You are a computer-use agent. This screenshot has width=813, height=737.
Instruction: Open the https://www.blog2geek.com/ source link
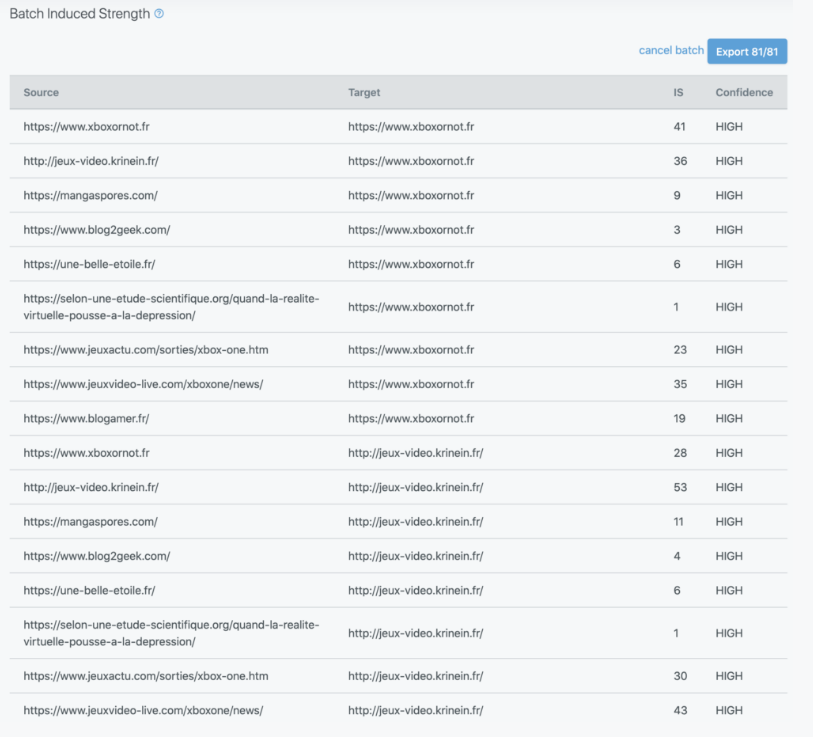pos(95,229)
